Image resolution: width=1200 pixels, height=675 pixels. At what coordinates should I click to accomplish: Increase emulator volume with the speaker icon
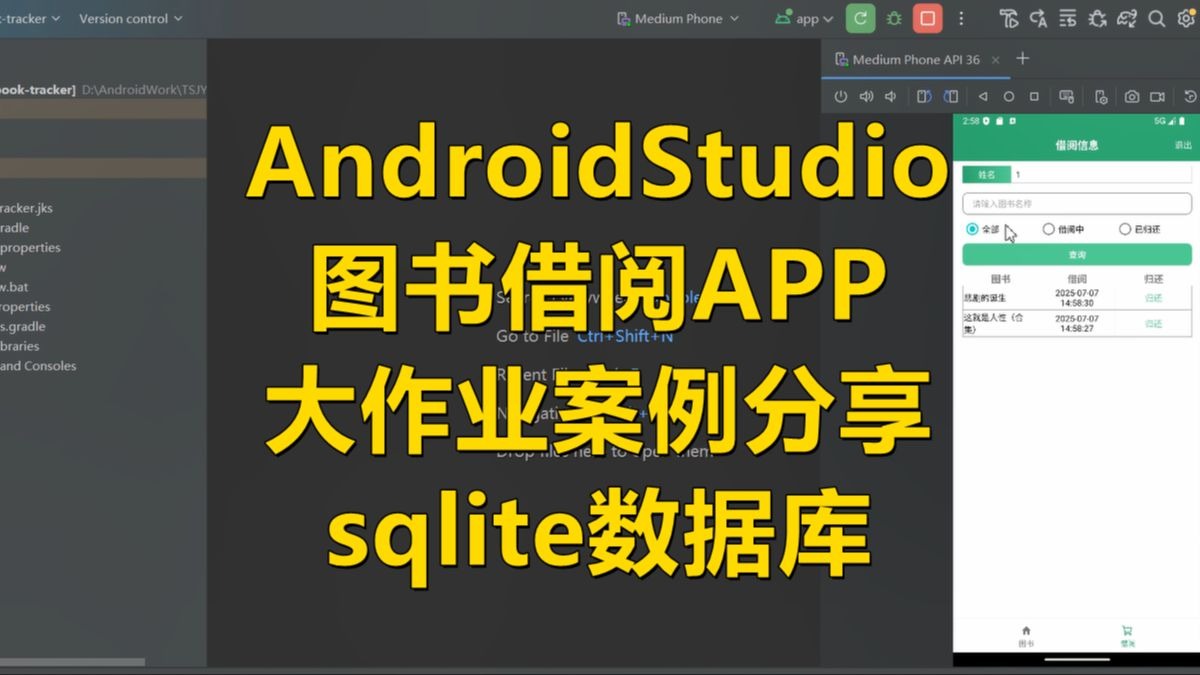(x=866, y=96)
